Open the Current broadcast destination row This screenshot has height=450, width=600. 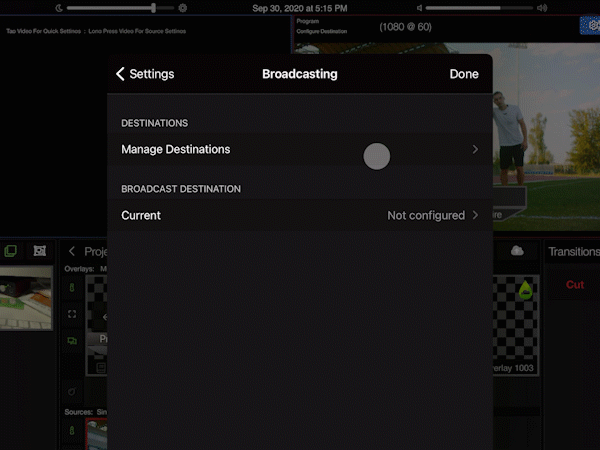[x=298, y=215]
